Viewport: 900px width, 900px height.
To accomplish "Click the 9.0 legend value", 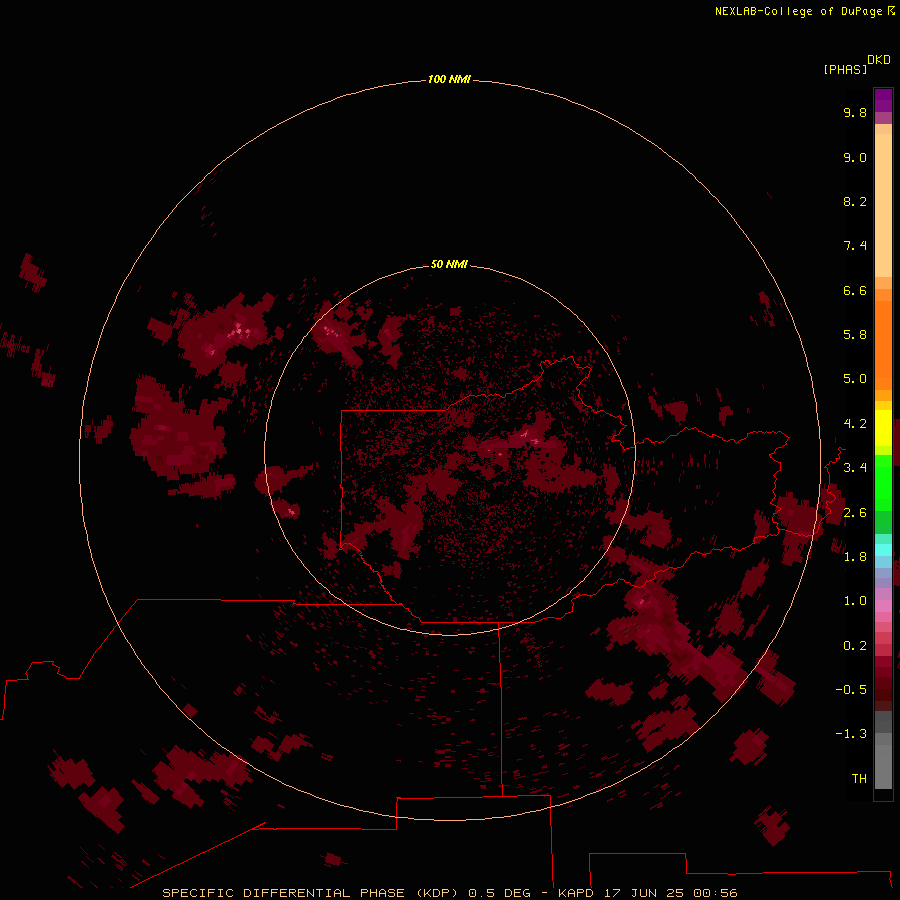I will [855, 157].
